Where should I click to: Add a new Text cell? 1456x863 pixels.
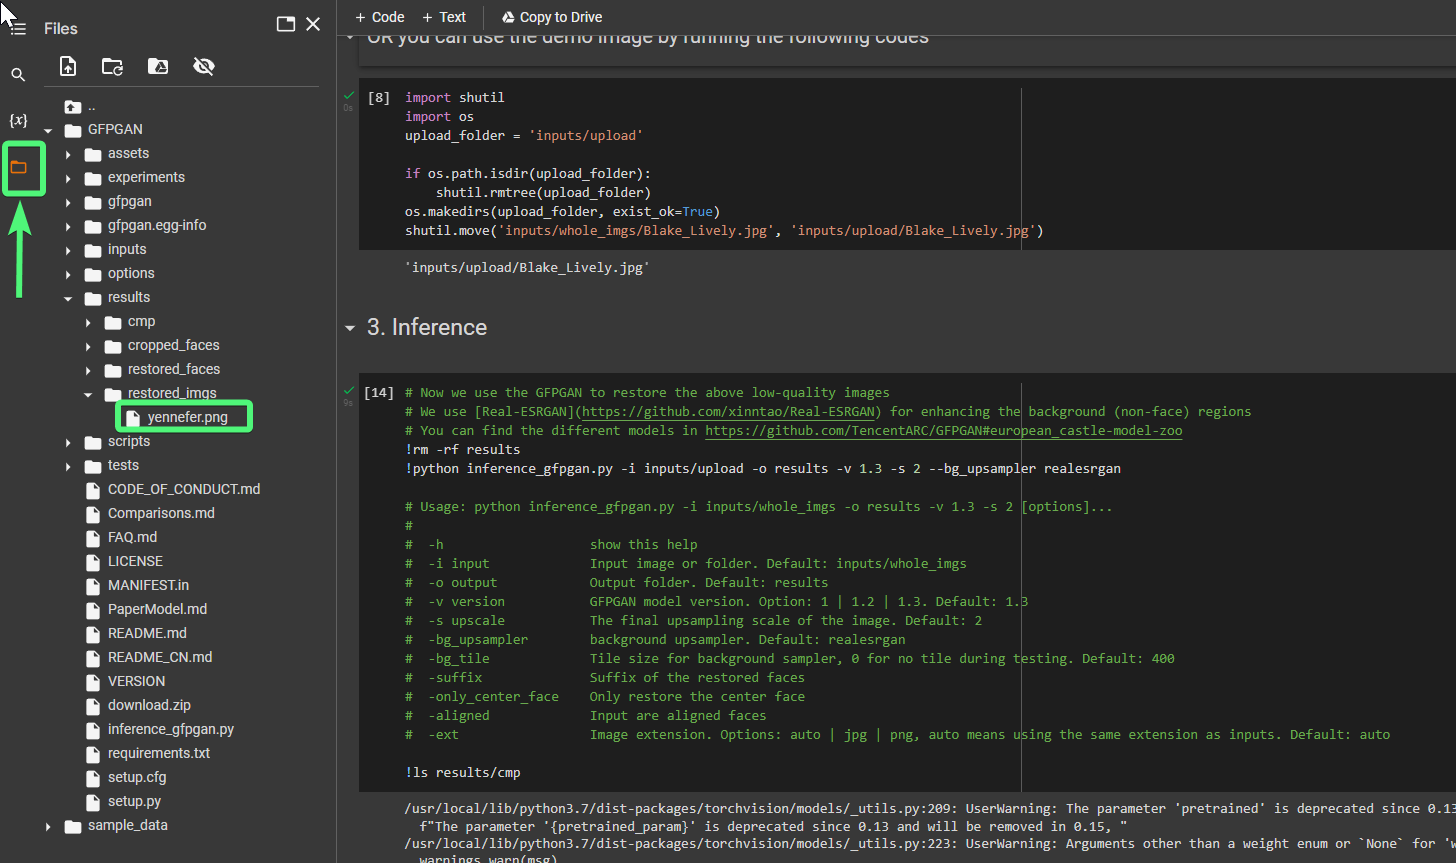tap(444, 17)
